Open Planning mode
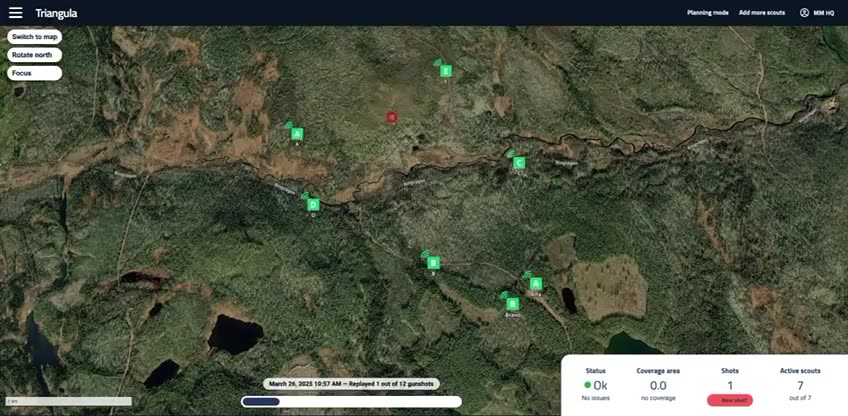This screenshot has height=416, width=848. (x=707, y=12)
